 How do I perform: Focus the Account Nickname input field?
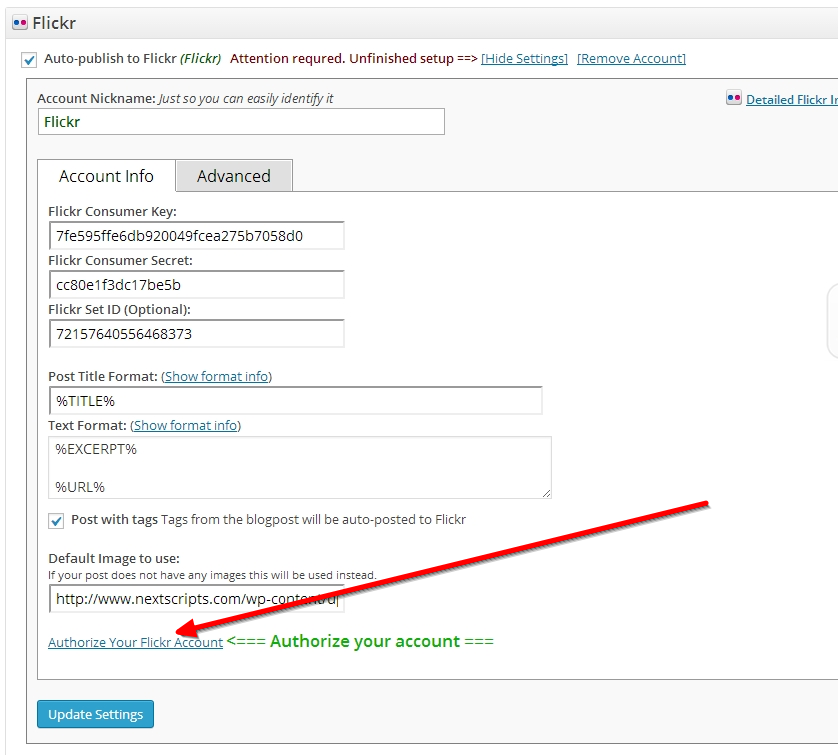[241, 122]
